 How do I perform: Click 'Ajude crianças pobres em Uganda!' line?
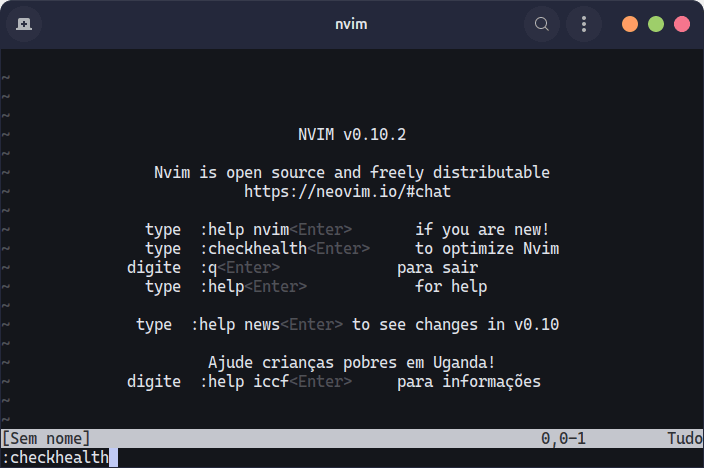352,362
